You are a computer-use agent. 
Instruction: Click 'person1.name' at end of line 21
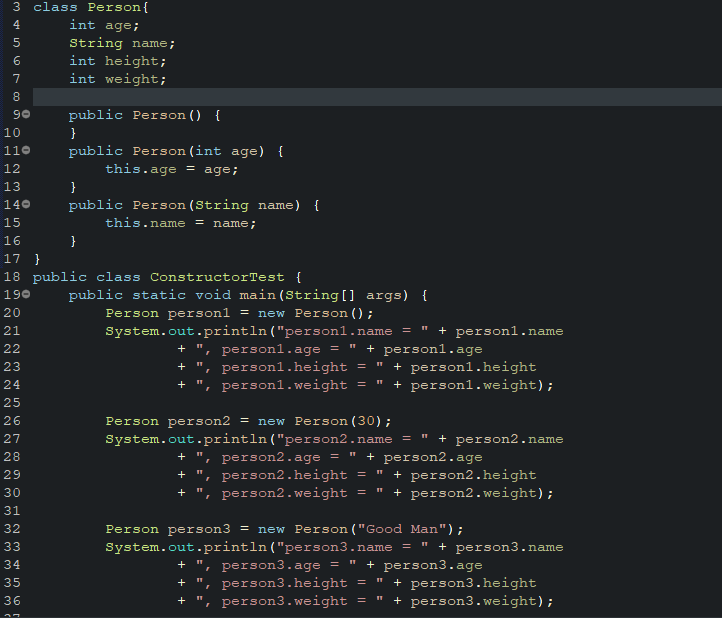(x=509, y=331)
